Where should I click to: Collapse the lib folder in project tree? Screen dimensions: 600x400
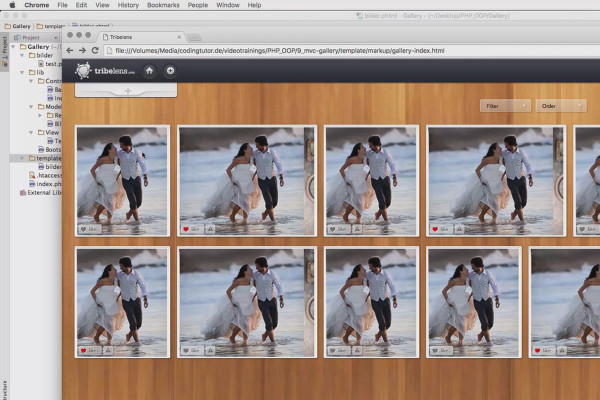22,72
